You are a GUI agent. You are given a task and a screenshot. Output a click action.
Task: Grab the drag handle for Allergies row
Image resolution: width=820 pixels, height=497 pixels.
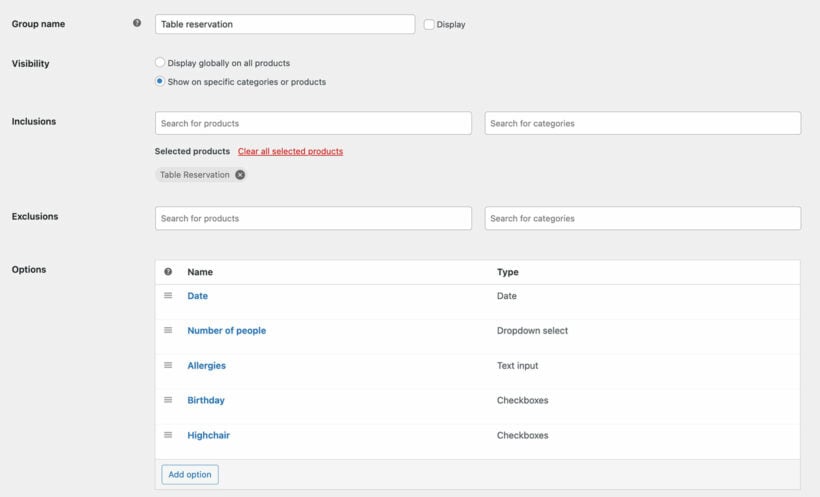(168, 365)
